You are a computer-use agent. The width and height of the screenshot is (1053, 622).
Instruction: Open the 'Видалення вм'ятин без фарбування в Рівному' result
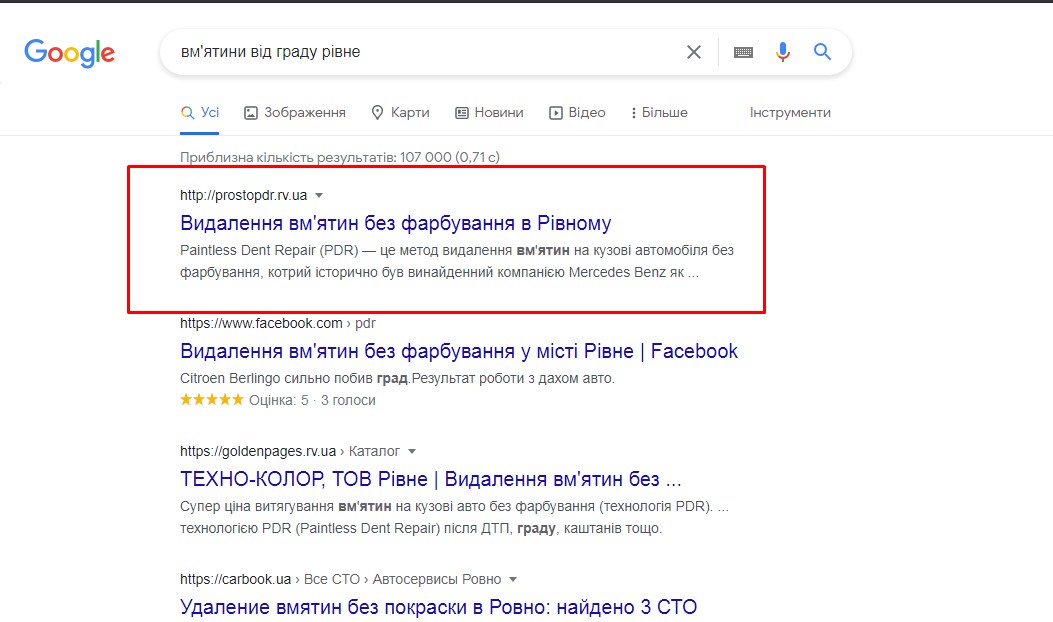pos(396,223)
